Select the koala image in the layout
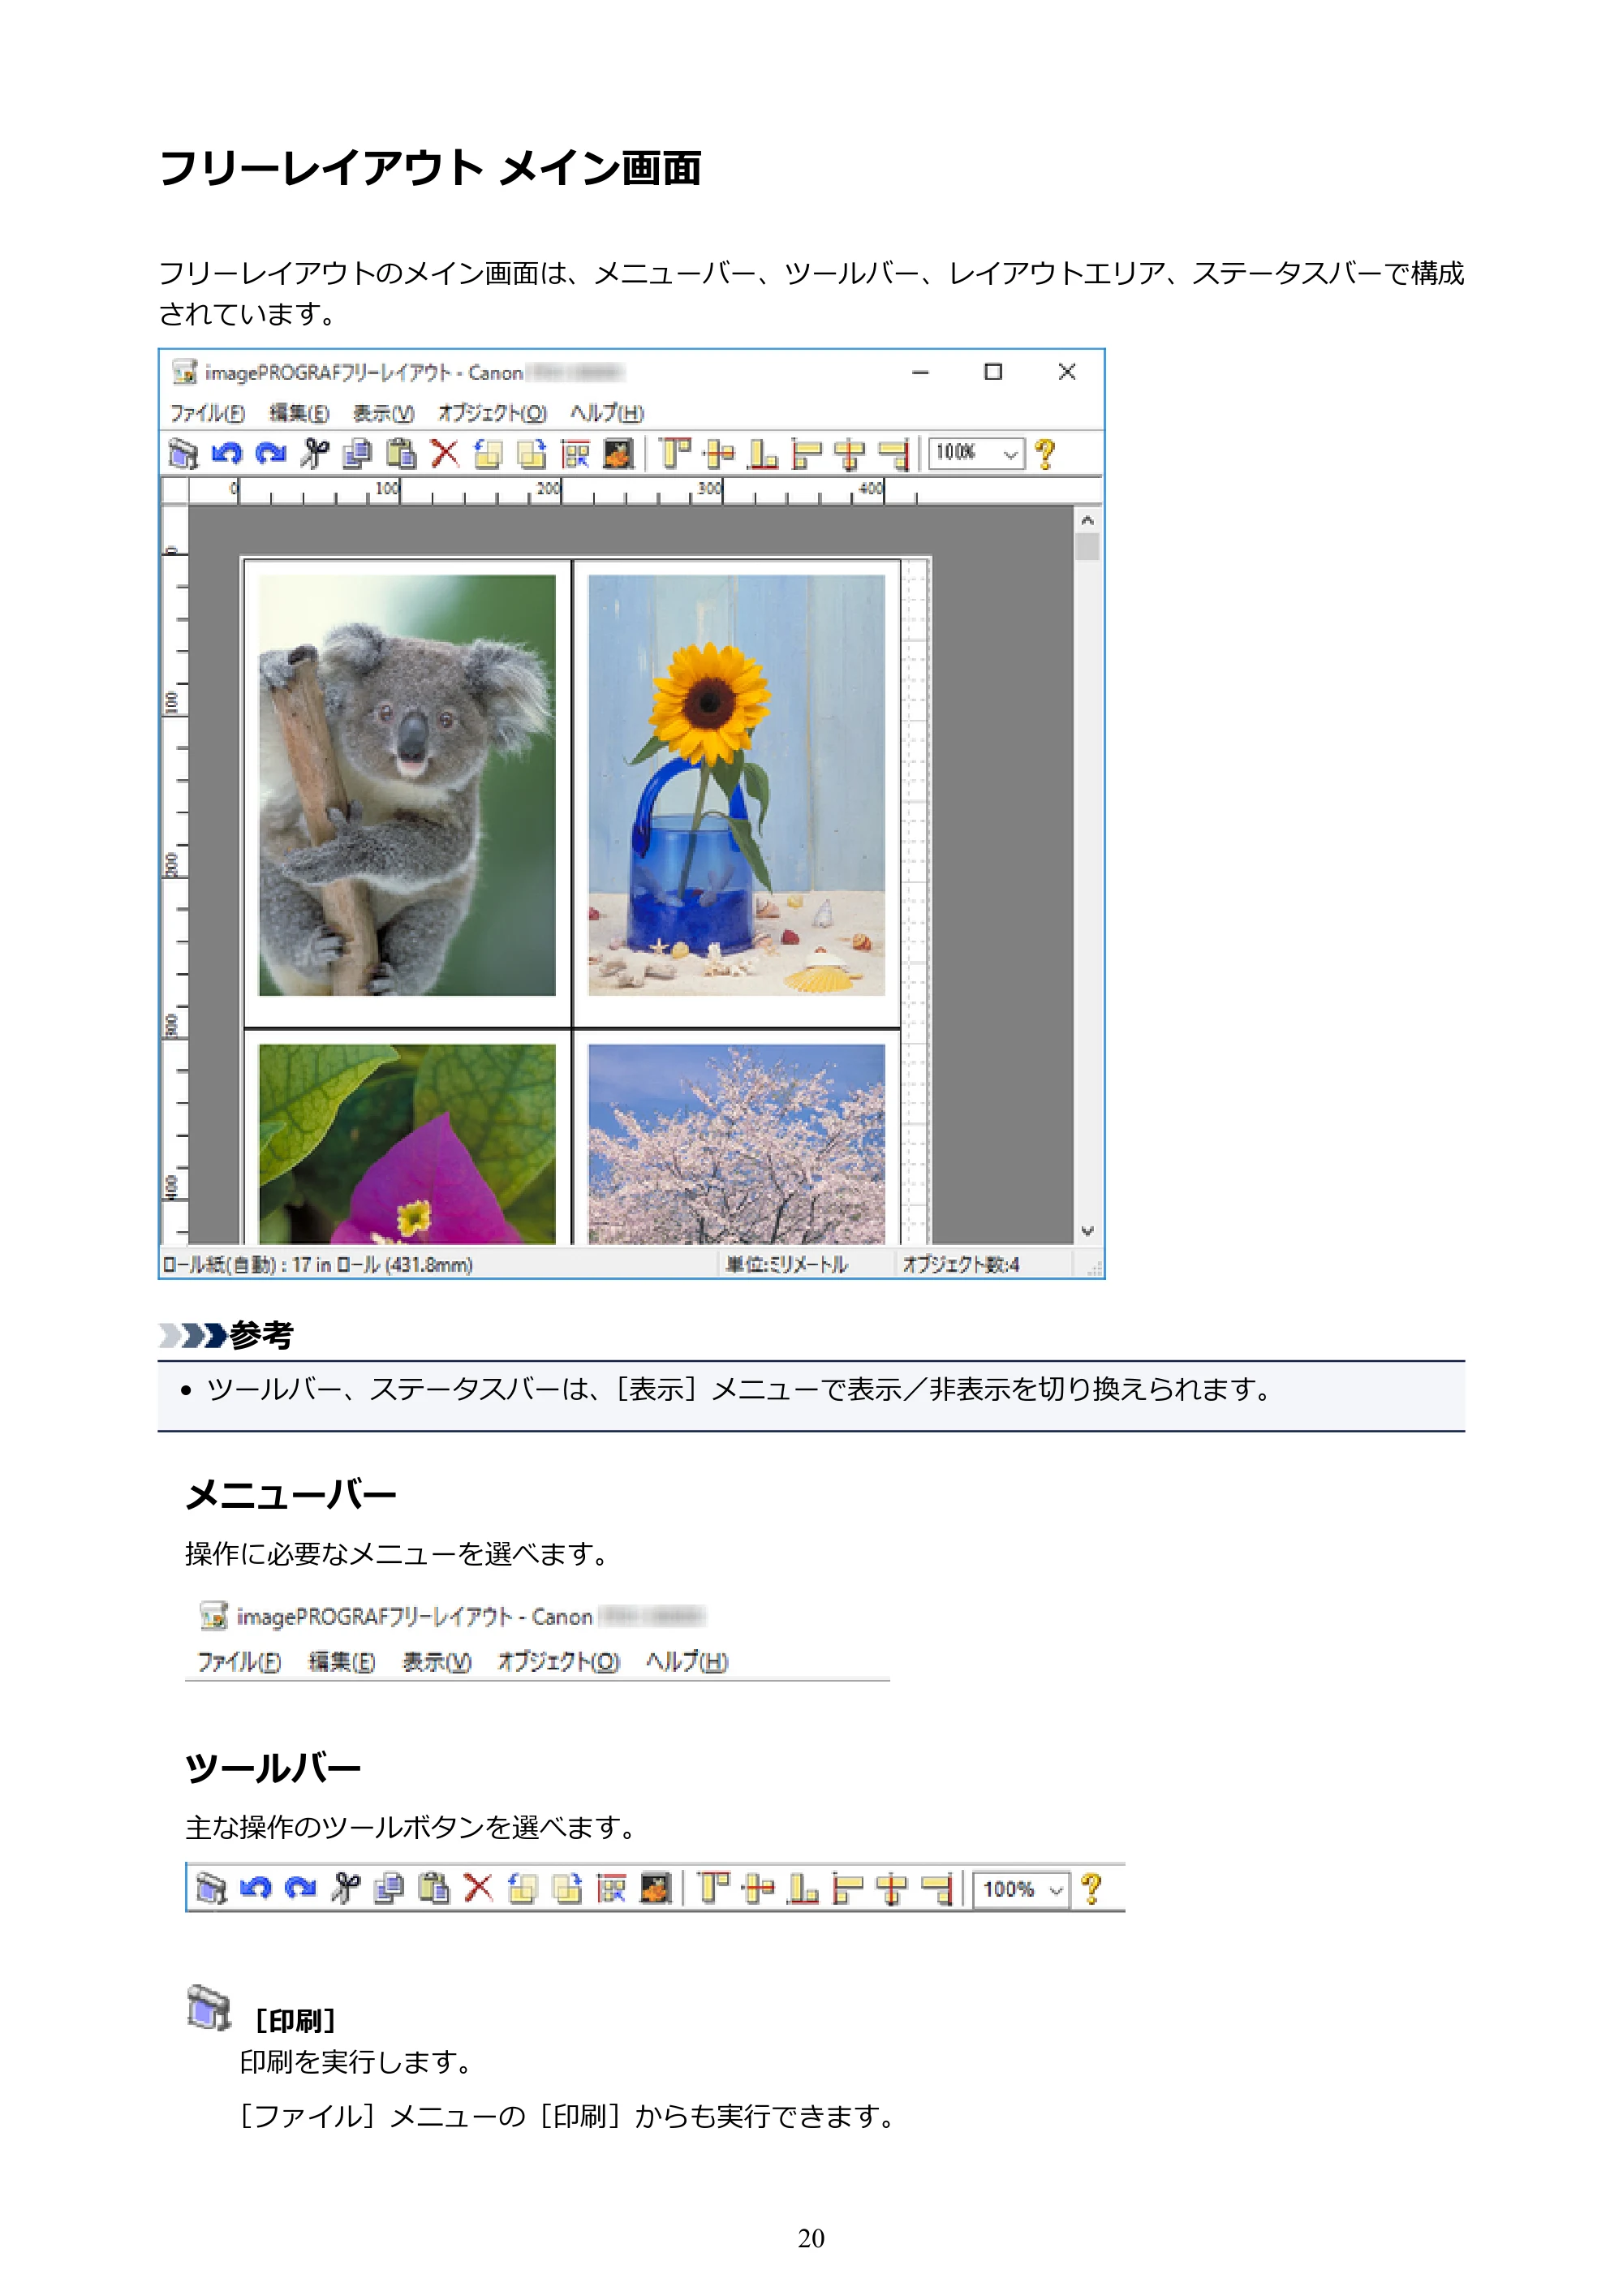This screenshot has height=2296, width=1623. click(407, 785)
